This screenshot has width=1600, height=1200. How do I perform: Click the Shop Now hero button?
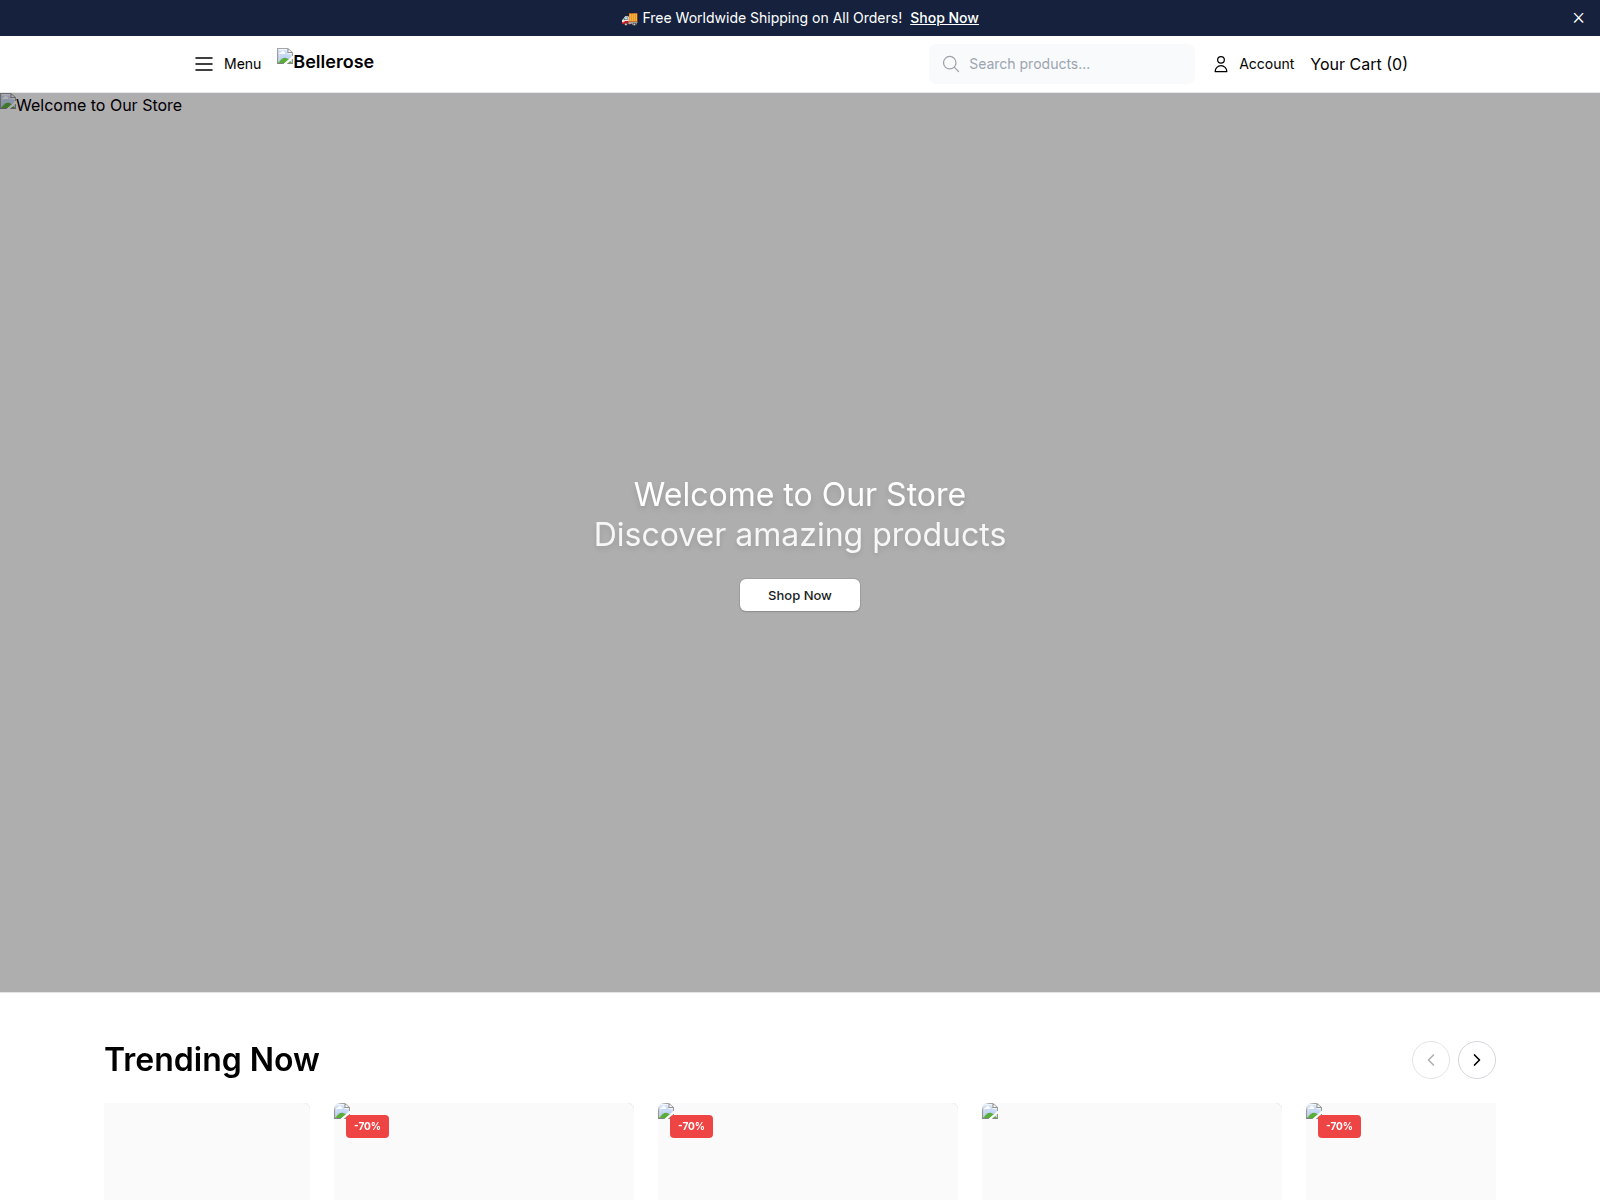tap(800, 595)
